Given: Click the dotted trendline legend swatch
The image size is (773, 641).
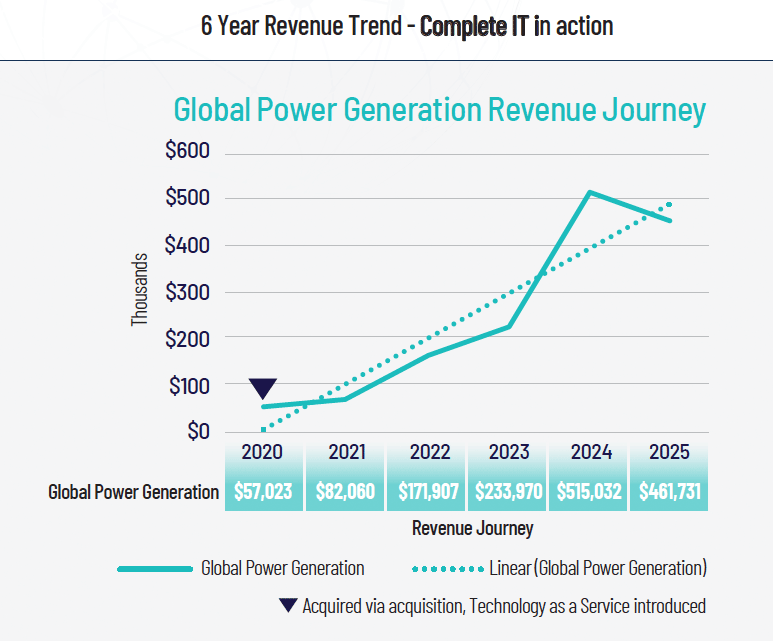Looking at the screenshot, I should pyautogui.click(x=446, y=569).
